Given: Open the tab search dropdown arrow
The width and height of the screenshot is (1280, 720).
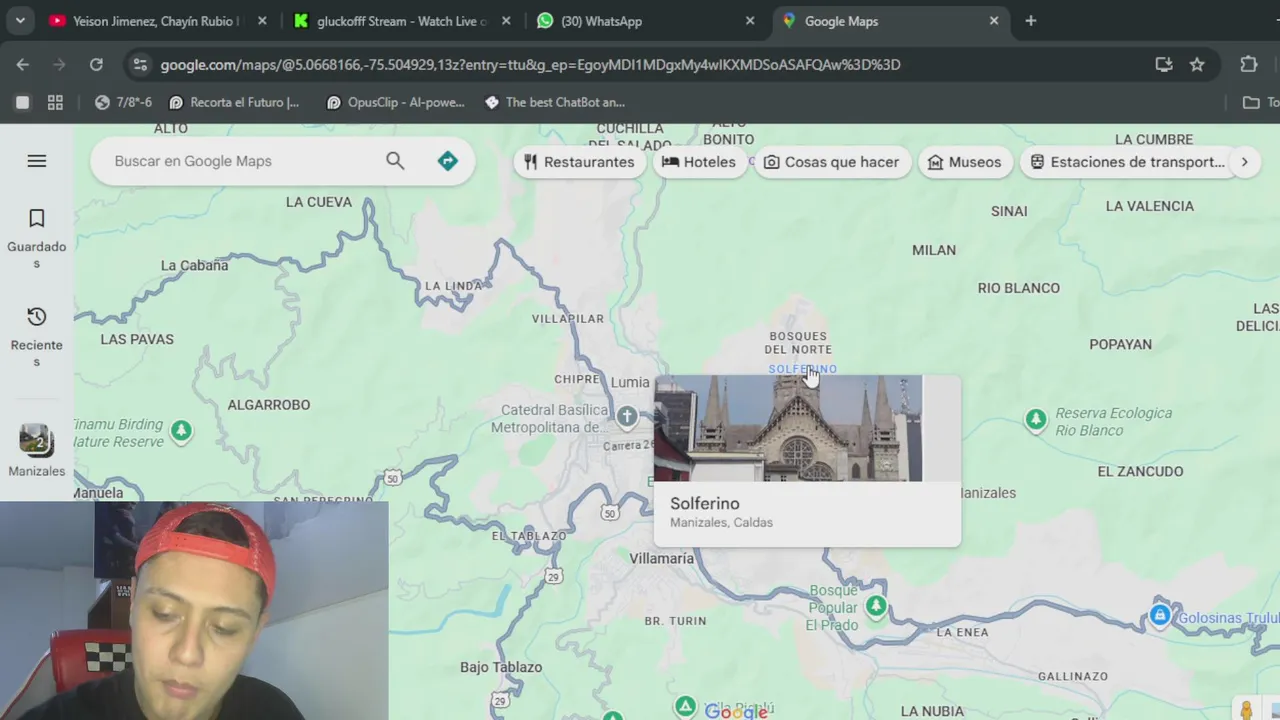Looking at the screenshot, I should (20, 21).
